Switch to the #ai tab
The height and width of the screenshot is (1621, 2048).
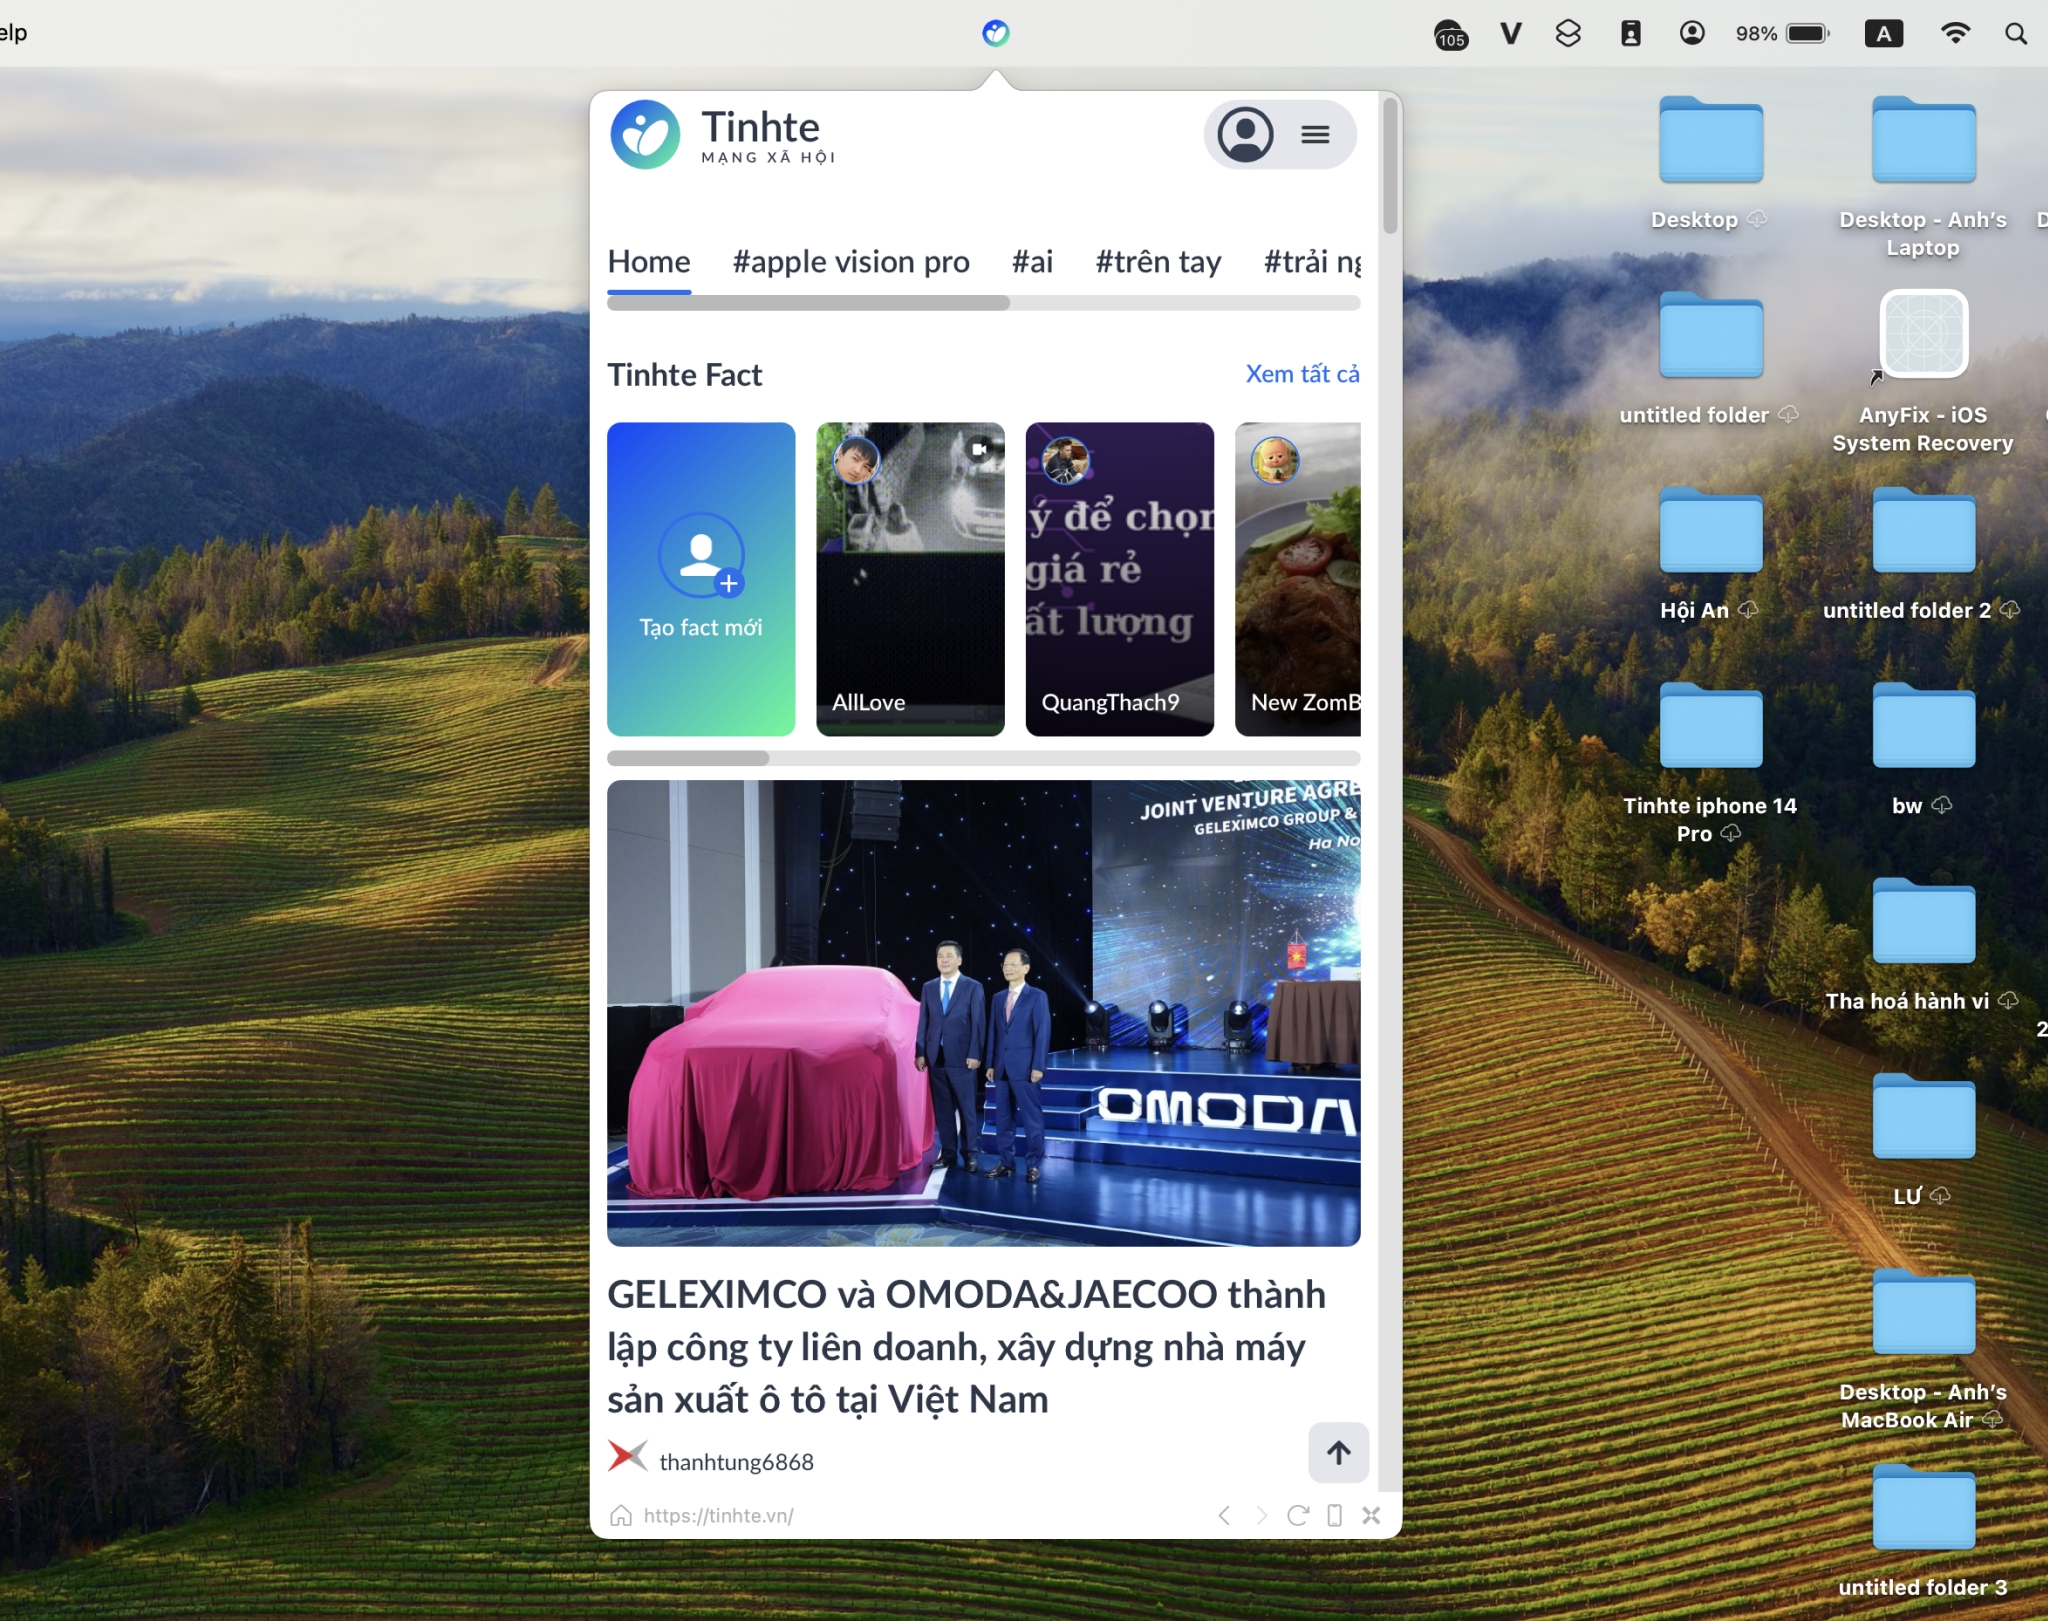(1032, 262)
